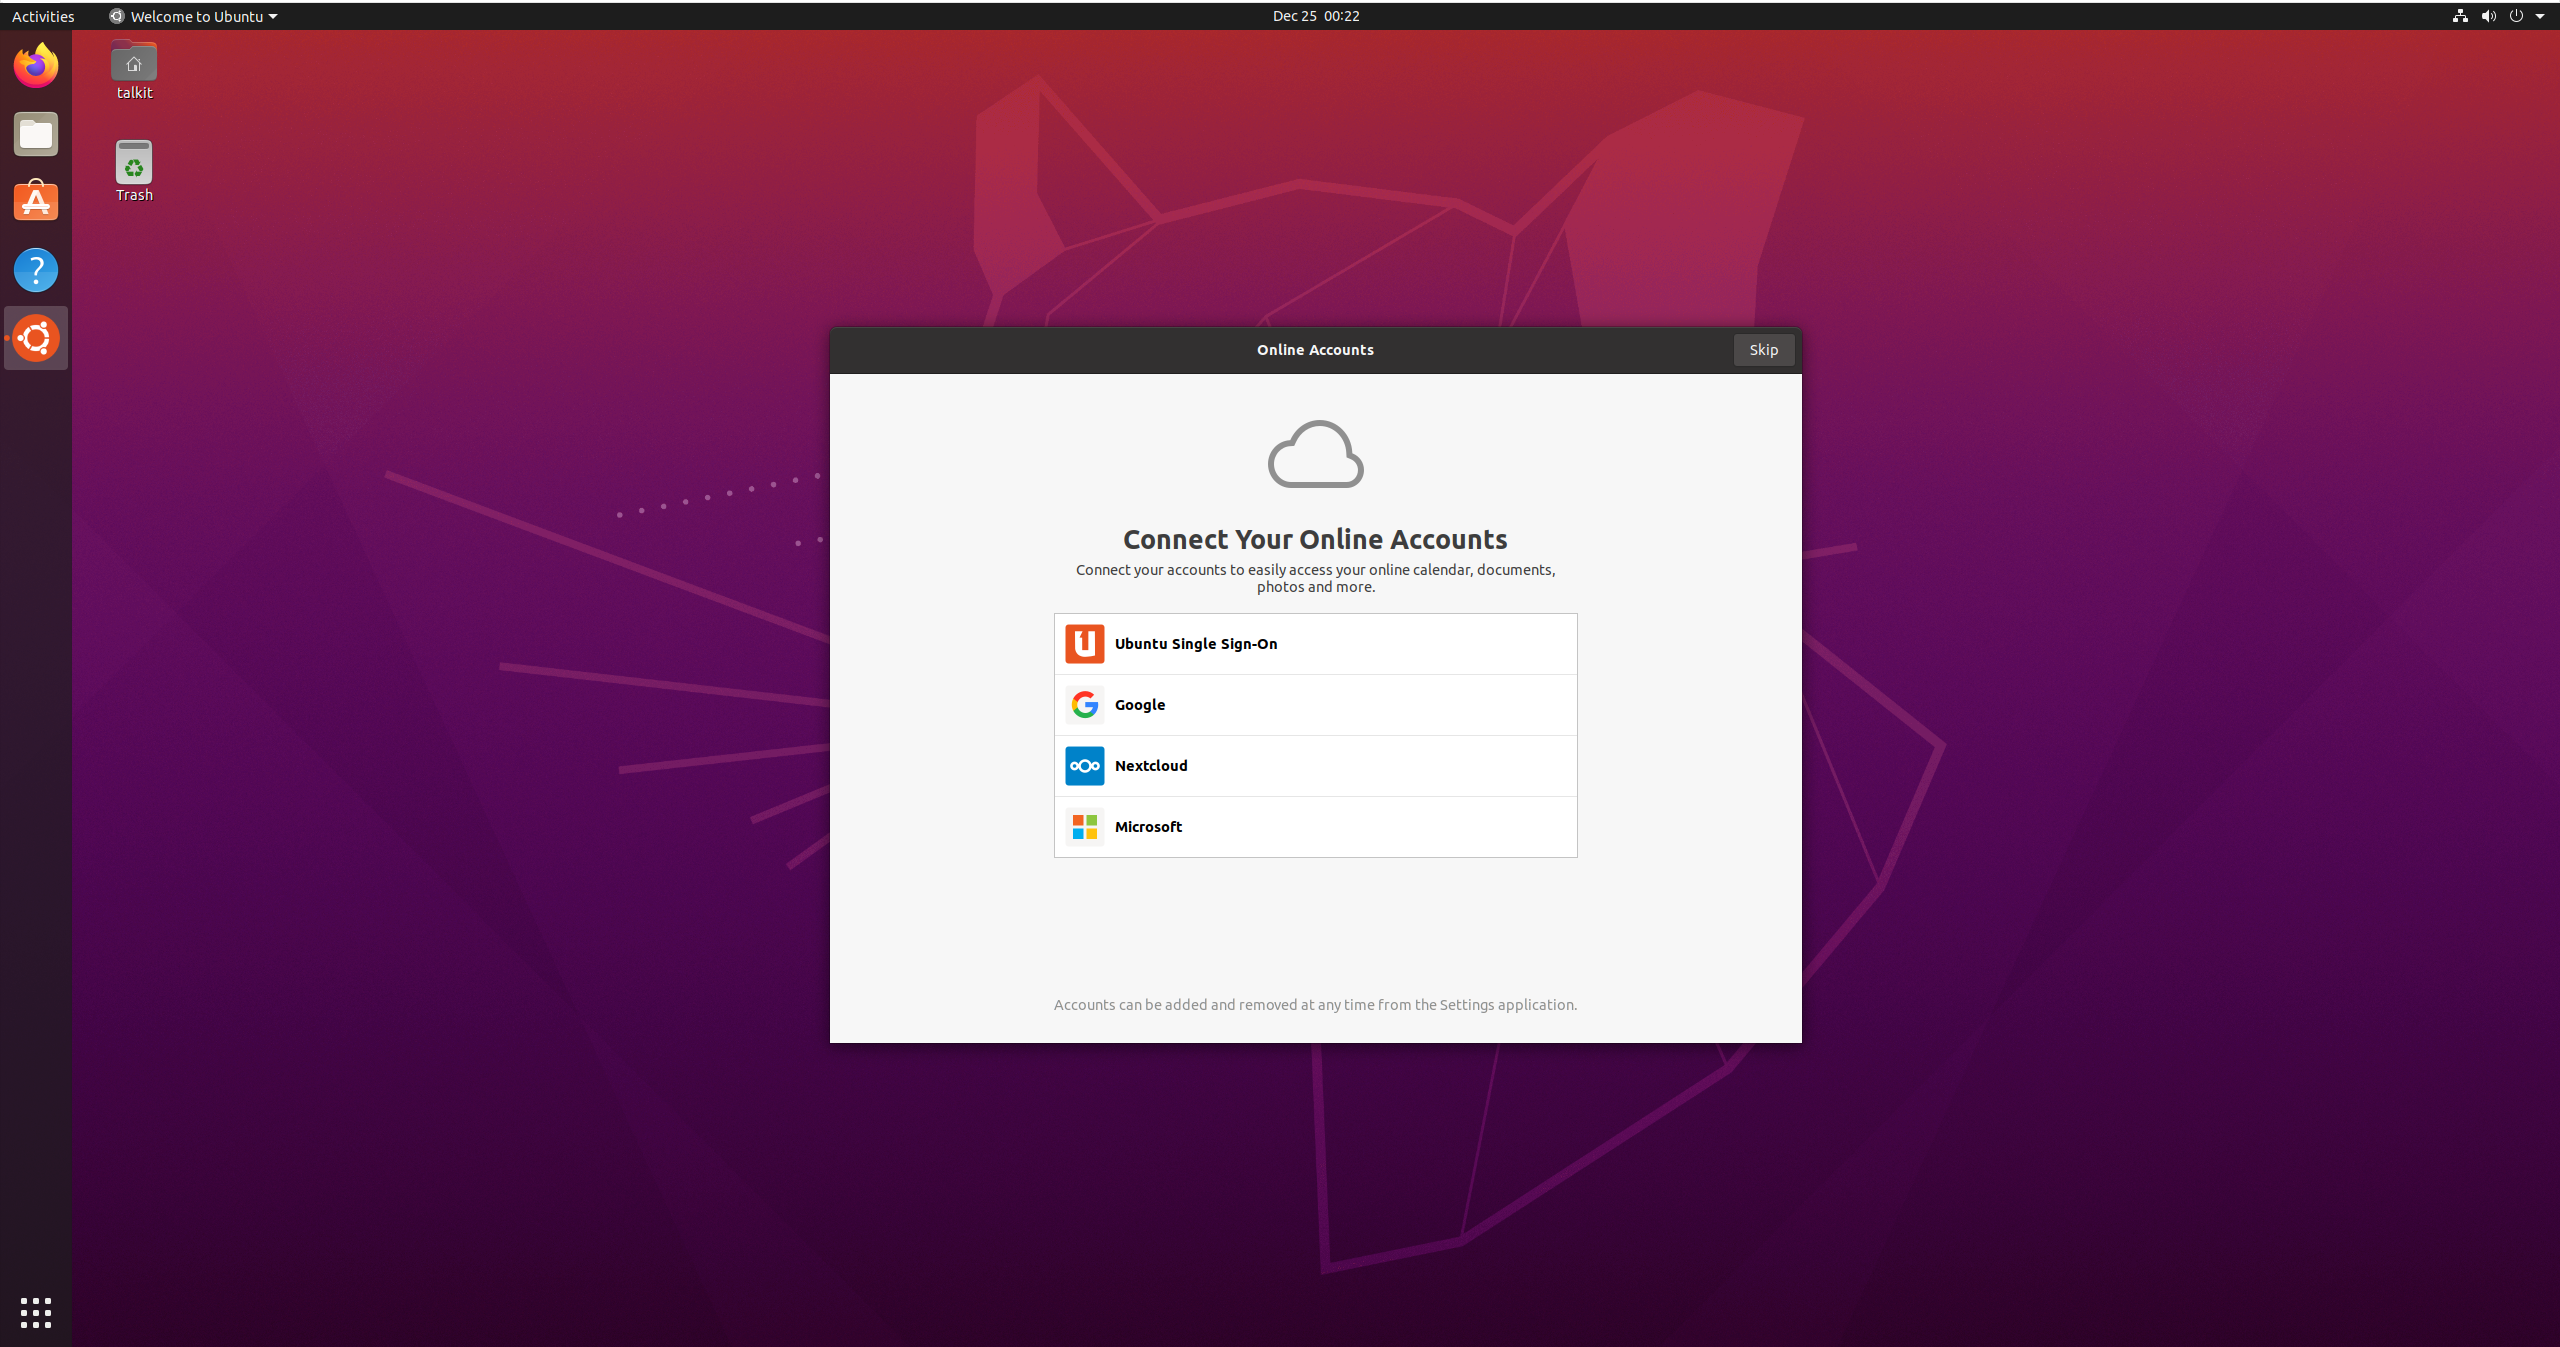Click the volume speaker icon

[x=2488, y=16]
